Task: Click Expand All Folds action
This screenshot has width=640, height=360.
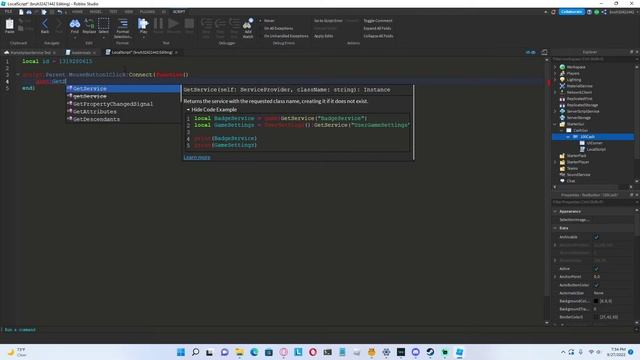Action: pyautogui.click(x=377, y=28)
